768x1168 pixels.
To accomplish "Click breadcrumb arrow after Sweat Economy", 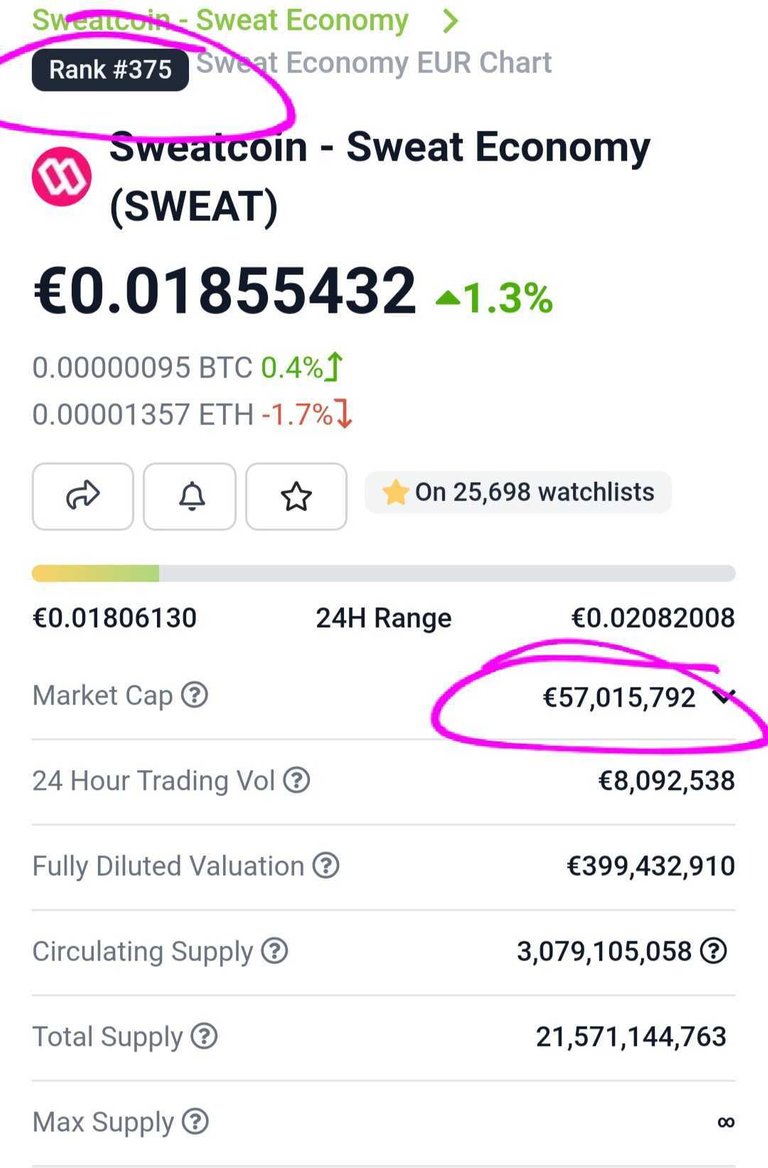I will click(449, 21).
